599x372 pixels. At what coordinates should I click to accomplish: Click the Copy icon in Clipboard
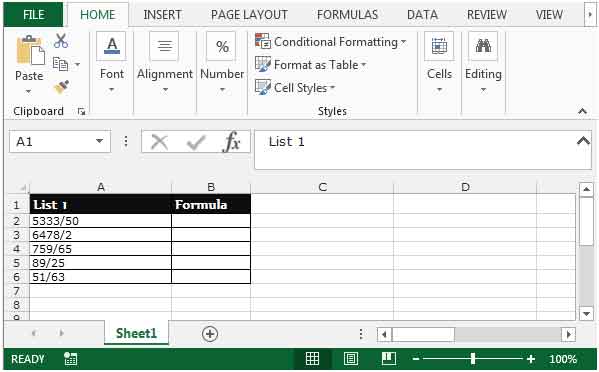click(x=60, y=64)
